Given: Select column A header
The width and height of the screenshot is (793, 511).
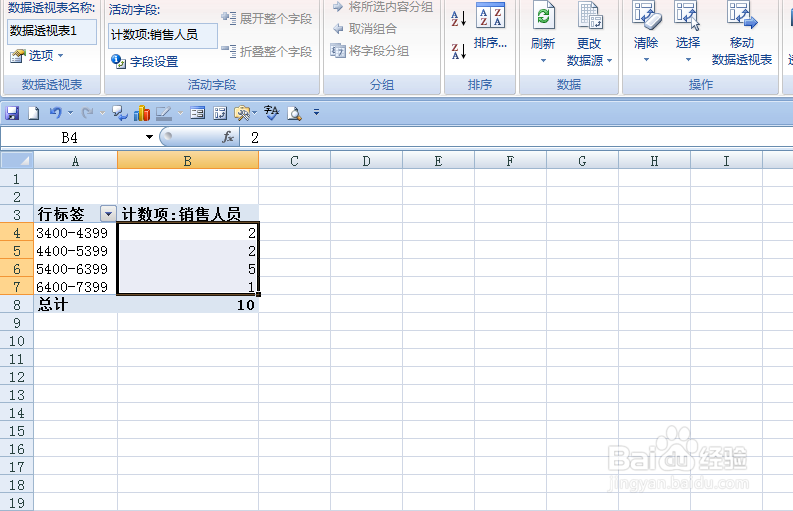Looking at the screenshot, I should pyautogui.click(x=75, y=161).
